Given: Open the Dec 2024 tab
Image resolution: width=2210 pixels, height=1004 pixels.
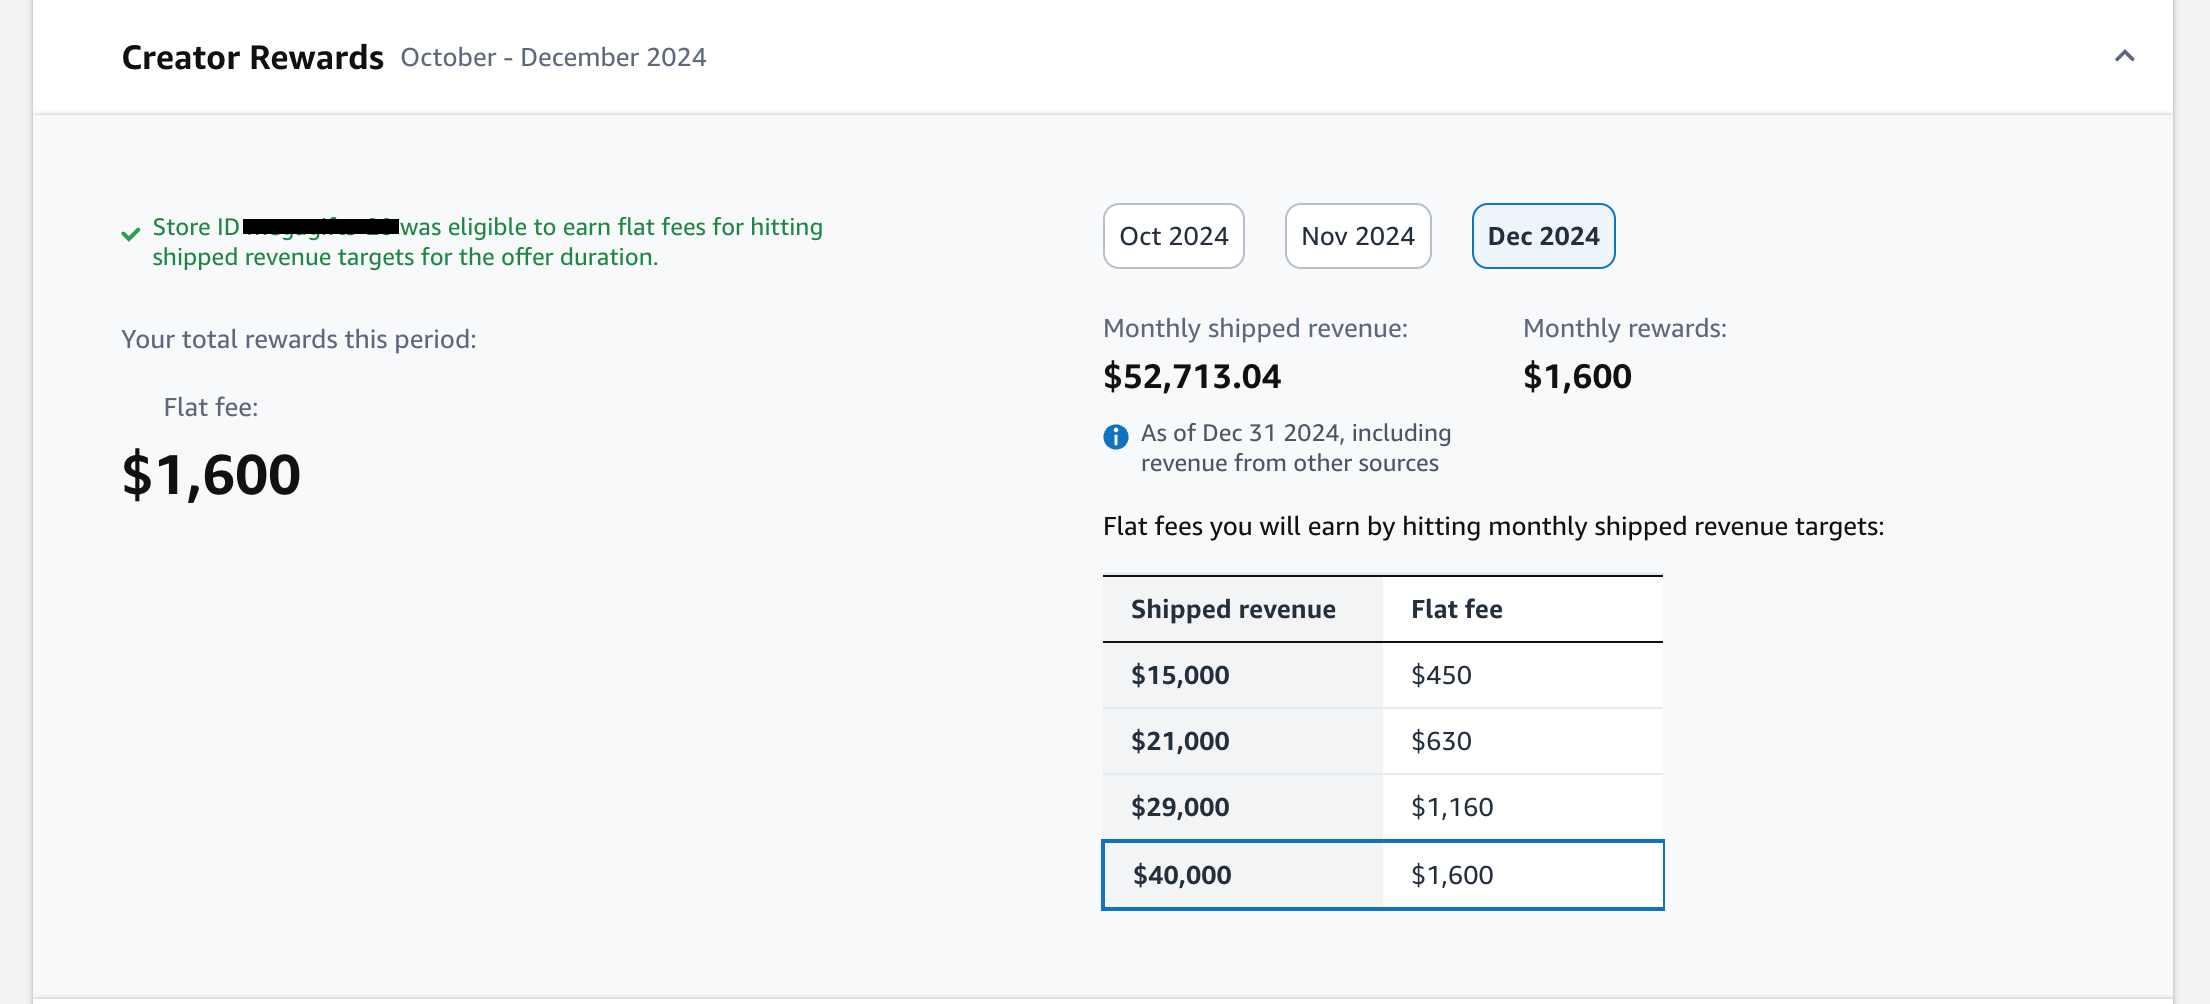Looking at the screenshot, I should 1543,236.
